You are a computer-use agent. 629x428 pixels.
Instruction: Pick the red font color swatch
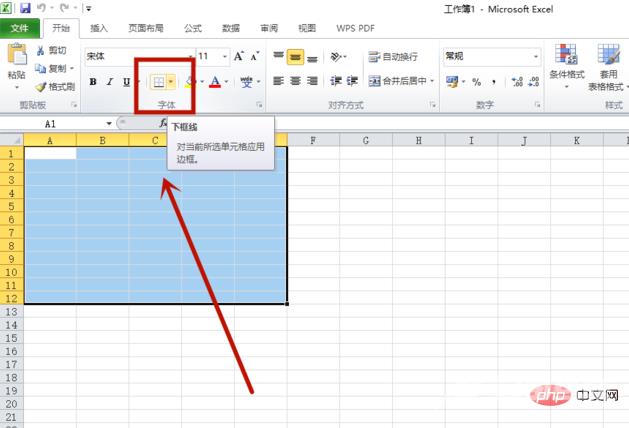[x=216, y=82]
